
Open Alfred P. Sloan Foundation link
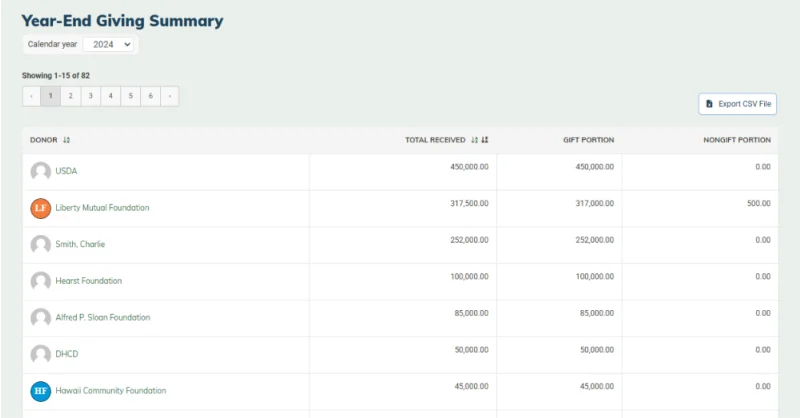[x=103, y=317]
